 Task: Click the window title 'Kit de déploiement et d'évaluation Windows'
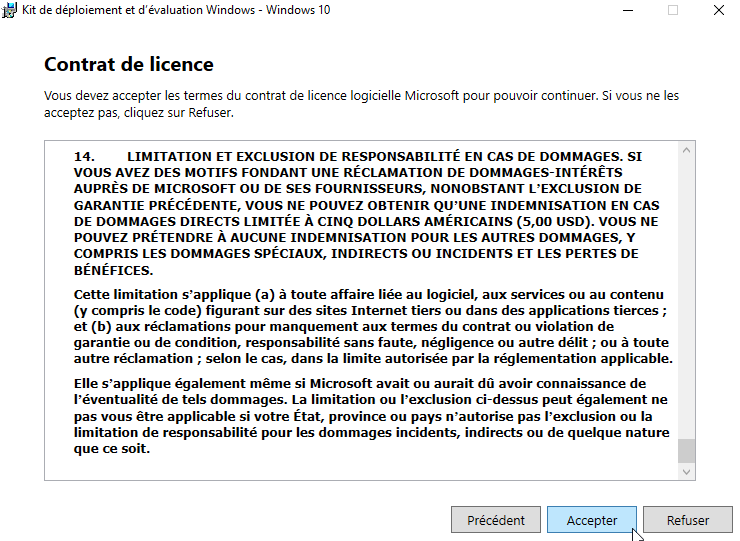176,10
